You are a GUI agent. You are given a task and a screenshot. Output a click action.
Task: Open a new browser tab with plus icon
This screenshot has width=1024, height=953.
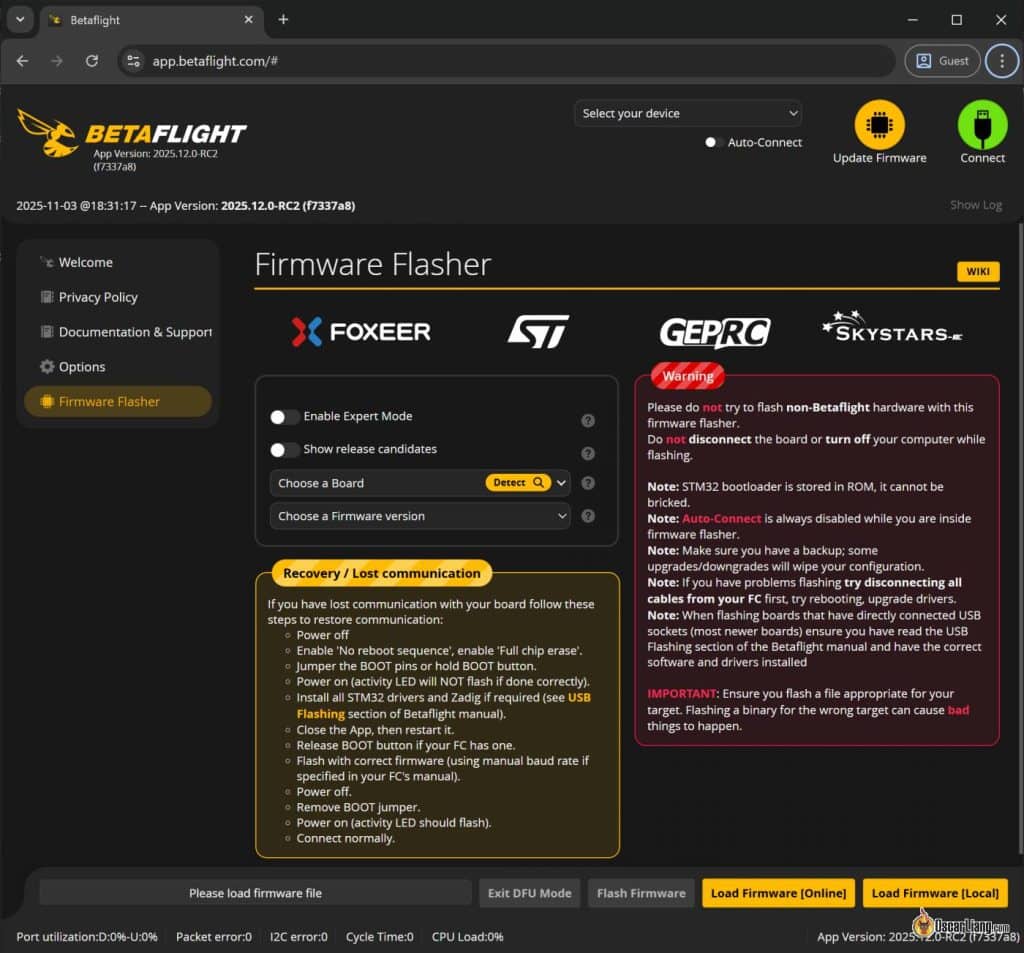(x=283, y=20)
